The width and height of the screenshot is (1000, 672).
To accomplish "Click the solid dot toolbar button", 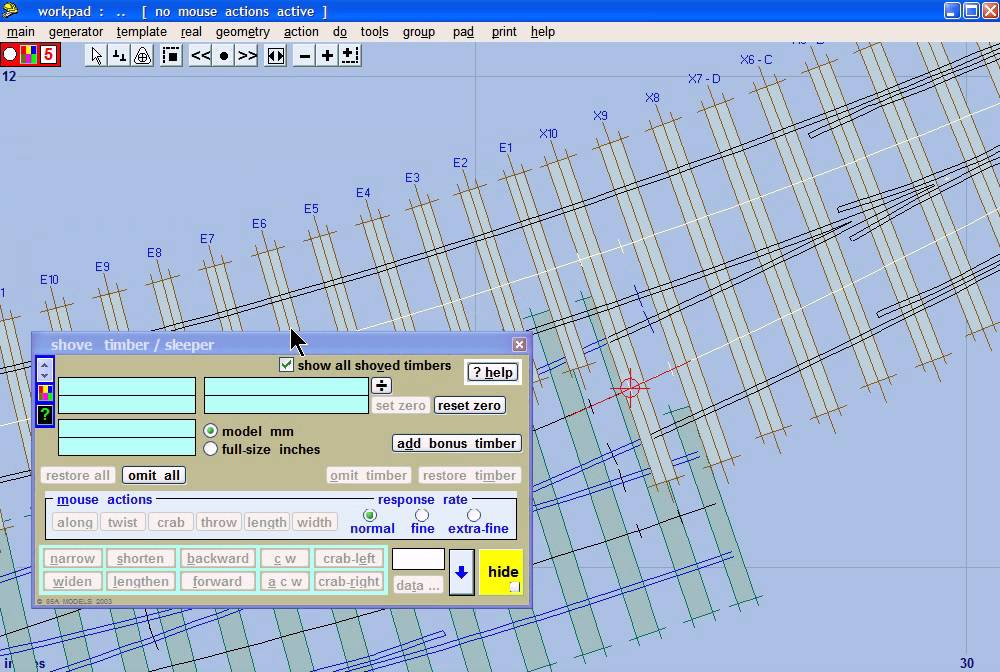I will coord(223,55).
